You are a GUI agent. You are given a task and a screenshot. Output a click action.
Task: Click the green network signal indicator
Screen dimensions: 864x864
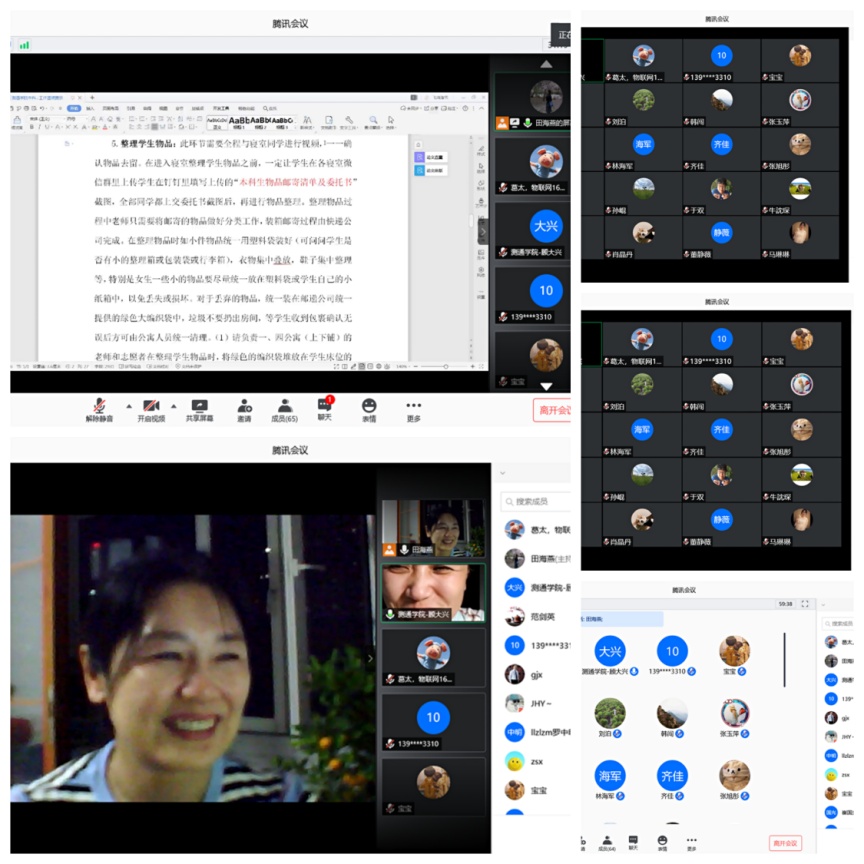pyautogui.click(x=24, y=45)
